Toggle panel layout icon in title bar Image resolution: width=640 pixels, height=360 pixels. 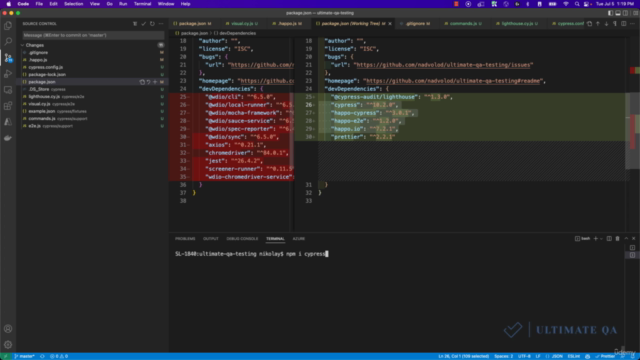pyautogui.click(x=618, y=13)
